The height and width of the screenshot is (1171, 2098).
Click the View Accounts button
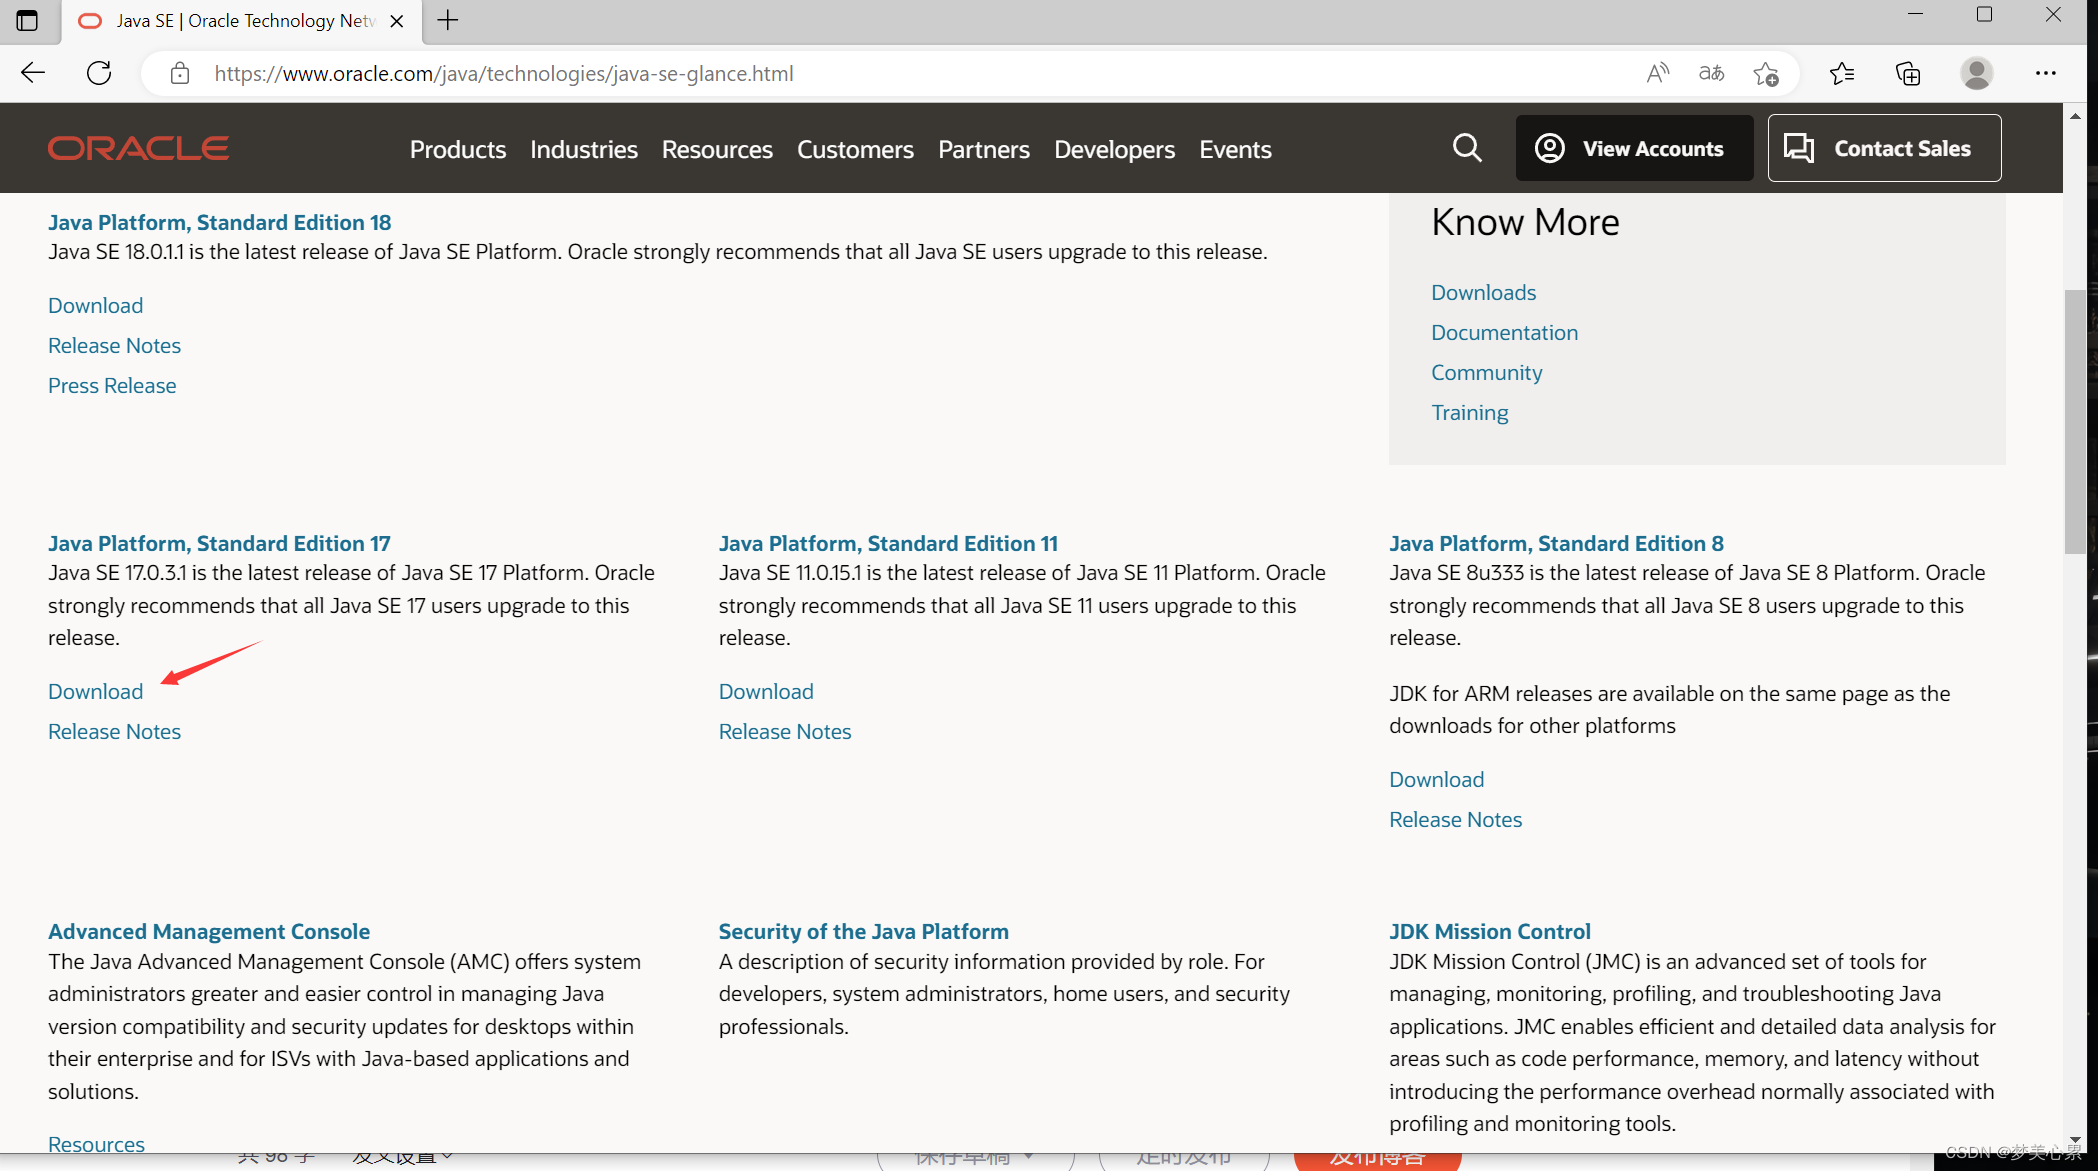pos(1634,148)
